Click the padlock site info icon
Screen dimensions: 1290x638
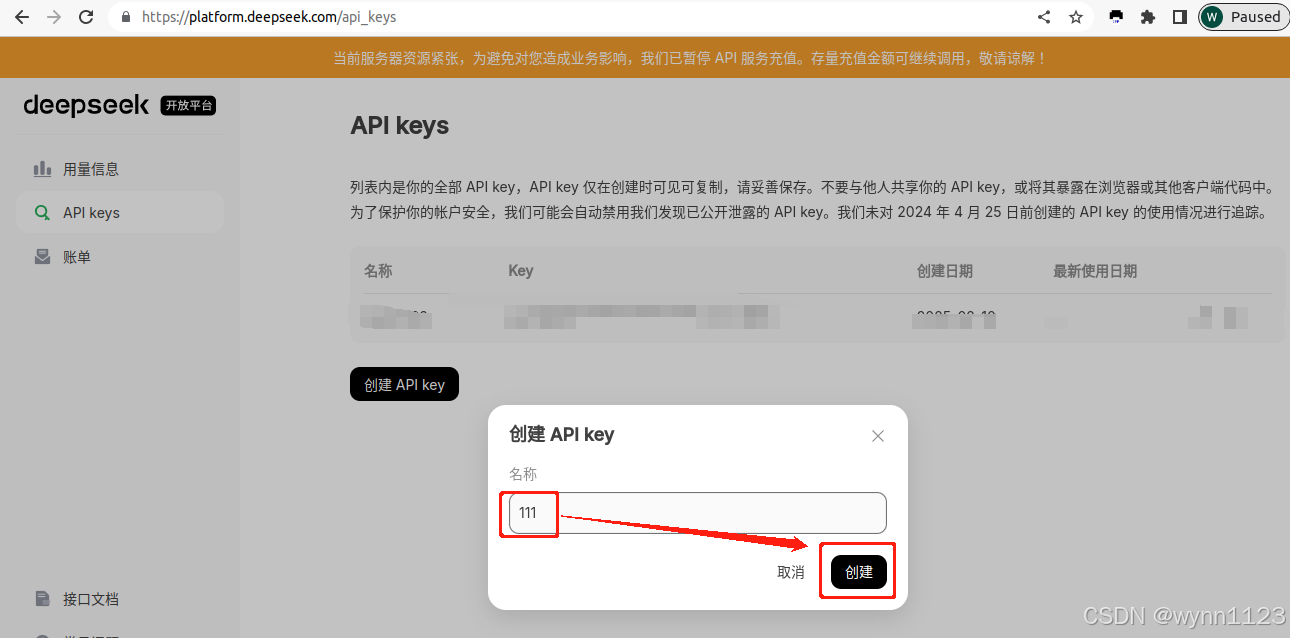point(126,17)
